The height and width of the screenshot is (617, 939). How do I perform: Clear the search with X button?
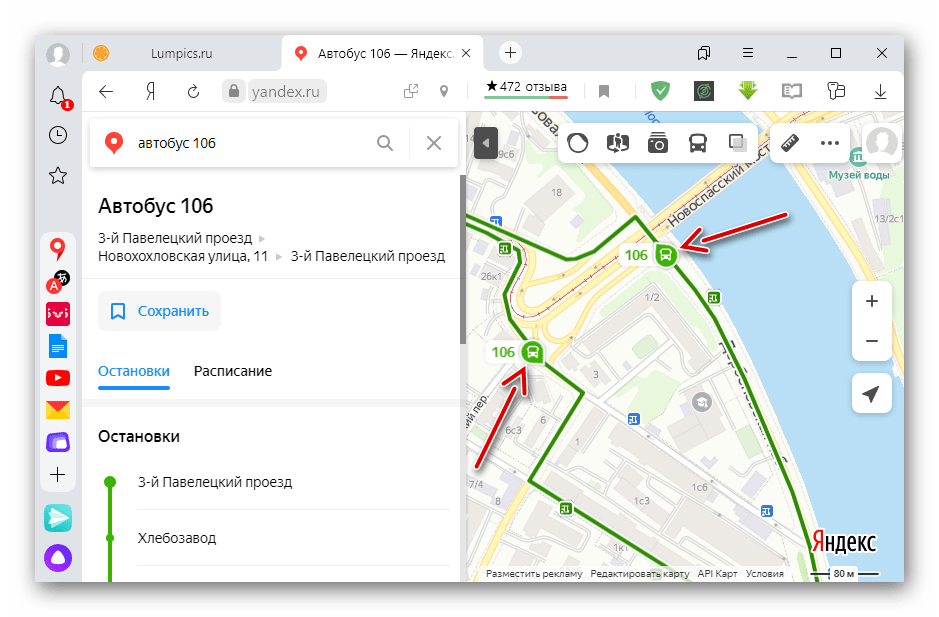(433, 143)
